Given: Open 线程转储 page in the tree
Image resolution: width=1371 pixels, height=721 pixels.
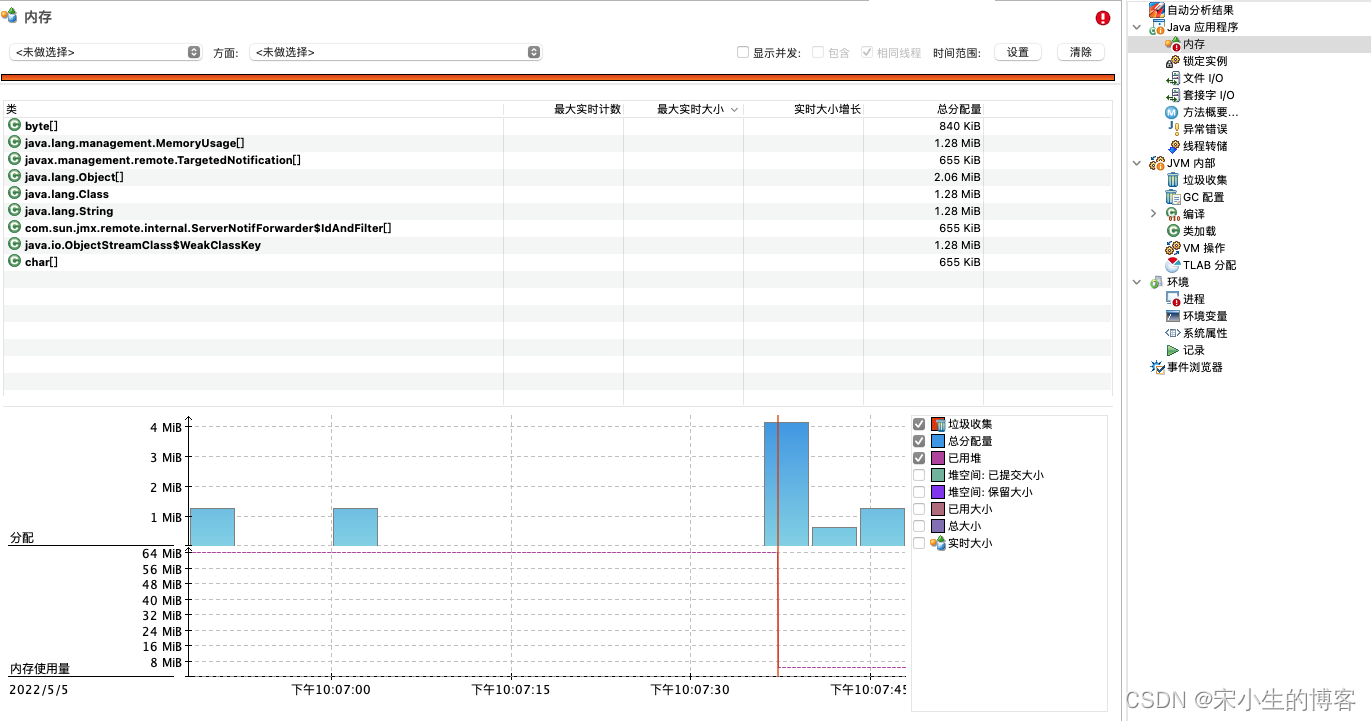Looking at the screenshot, I should tap(1205, 146).
